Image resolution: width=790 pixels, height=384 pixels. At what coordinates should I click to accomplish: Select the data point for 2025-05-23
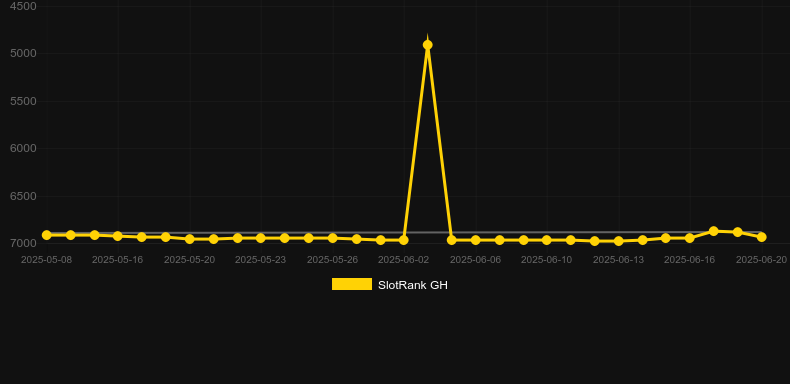pyautogui.click(x=260, y=238)
